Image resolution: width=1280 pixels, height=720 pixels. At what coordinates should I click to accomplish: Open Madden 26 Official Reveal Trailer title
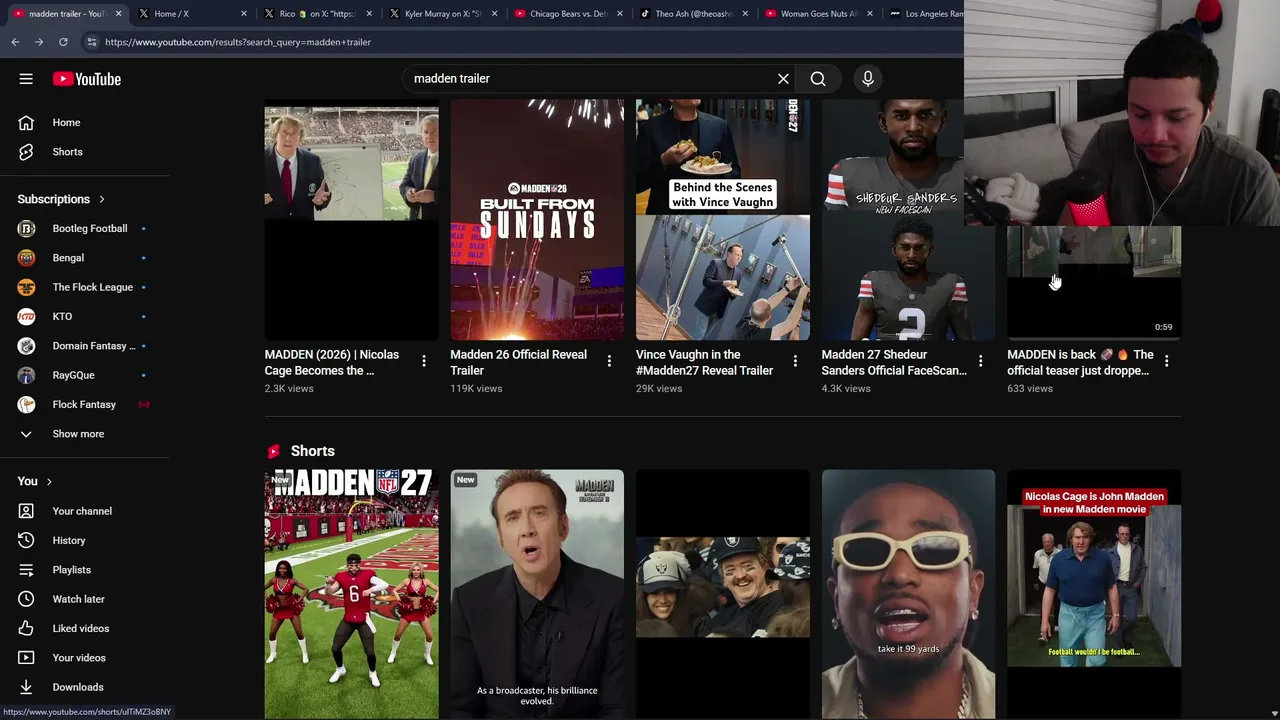click(x=518, y=362)
